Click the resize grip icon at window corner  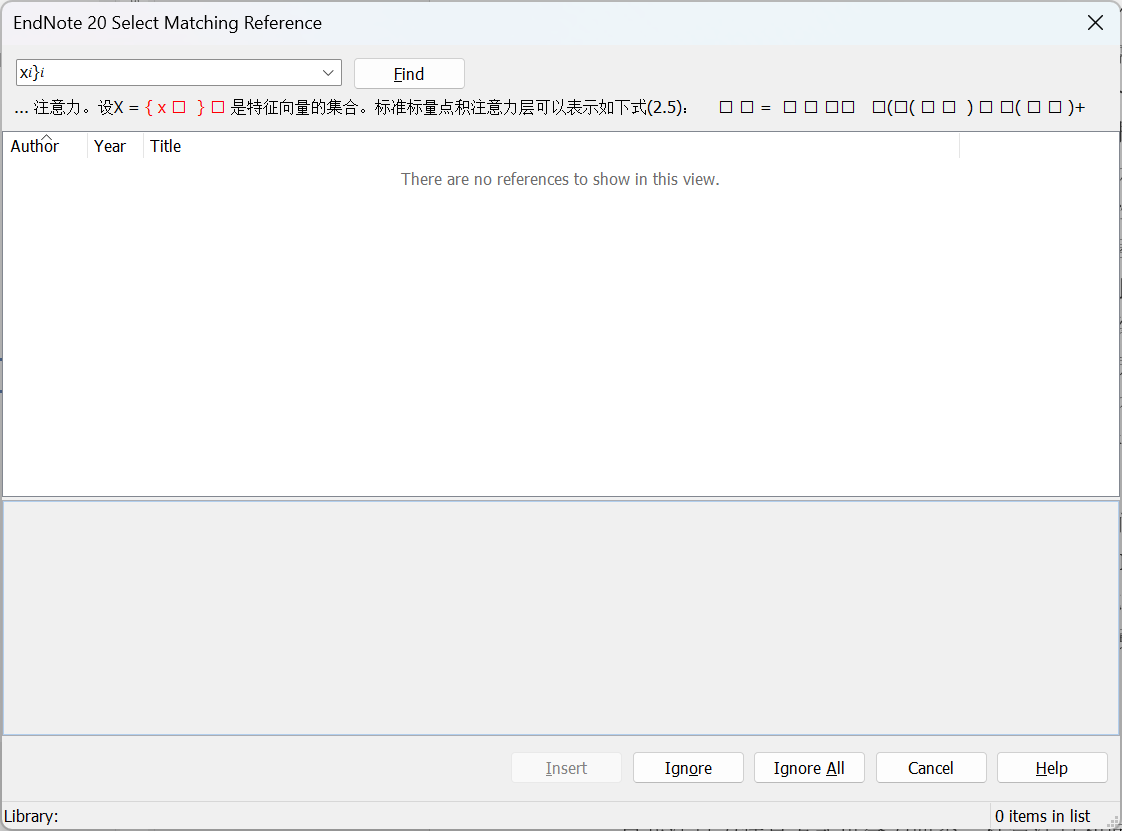(1113, 822)
